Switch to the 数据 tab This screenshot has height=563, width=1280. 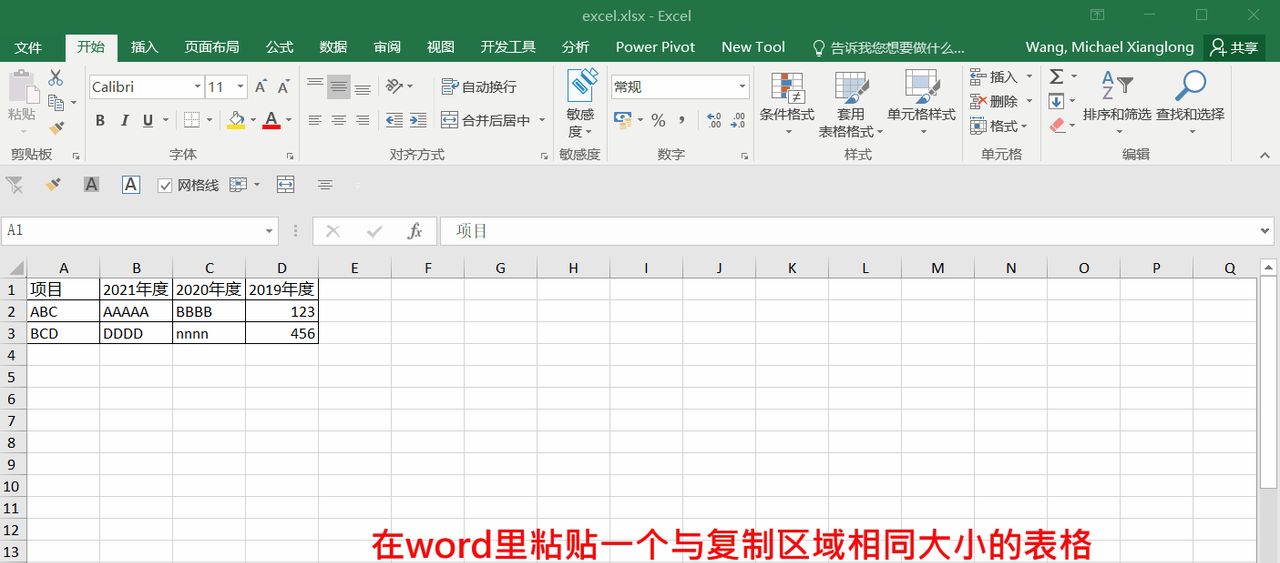tap(334, 47)
